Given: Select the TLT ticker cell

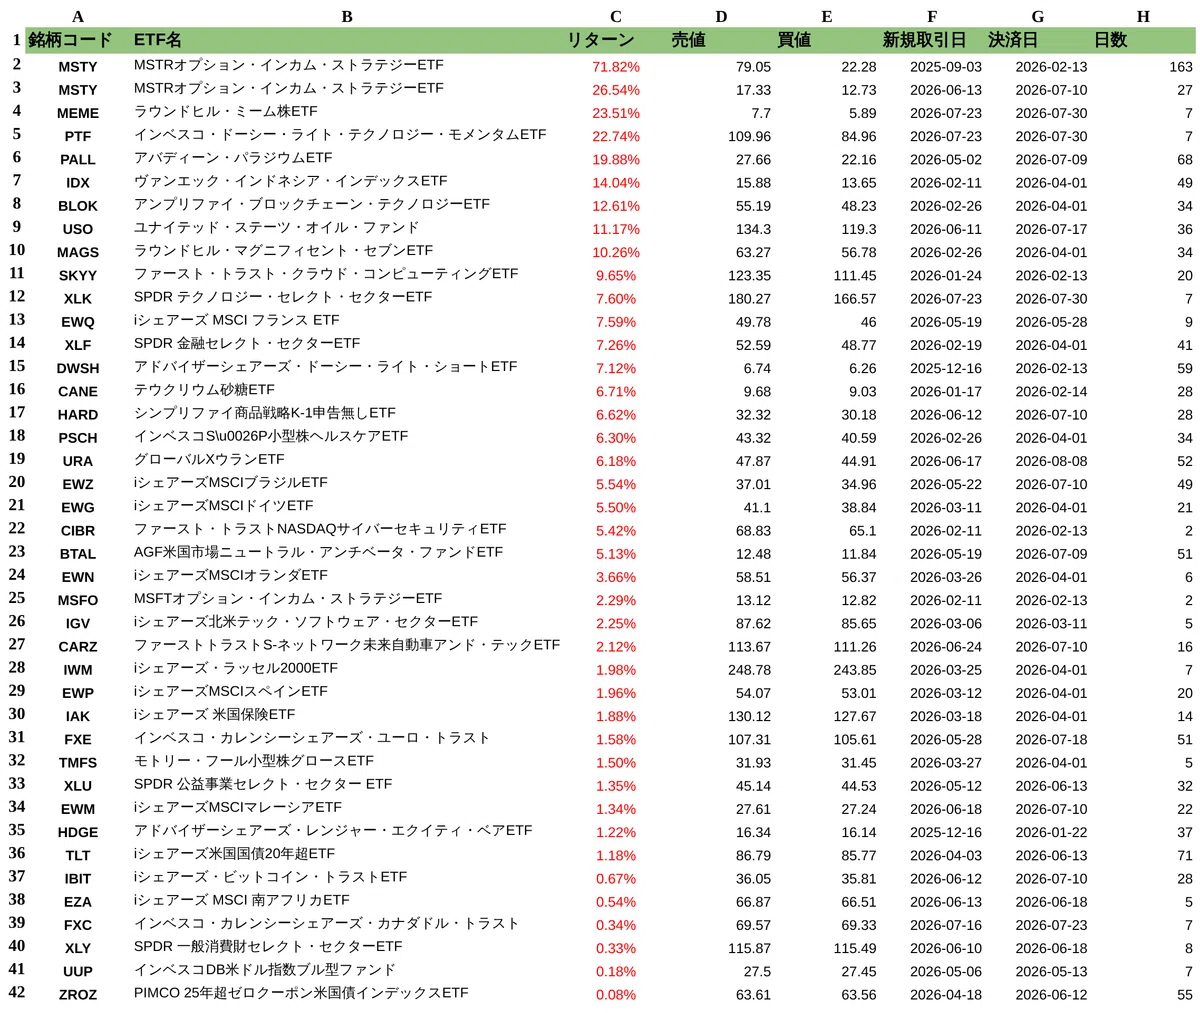Looking at the screenshot, I should [x=78, y=855].
